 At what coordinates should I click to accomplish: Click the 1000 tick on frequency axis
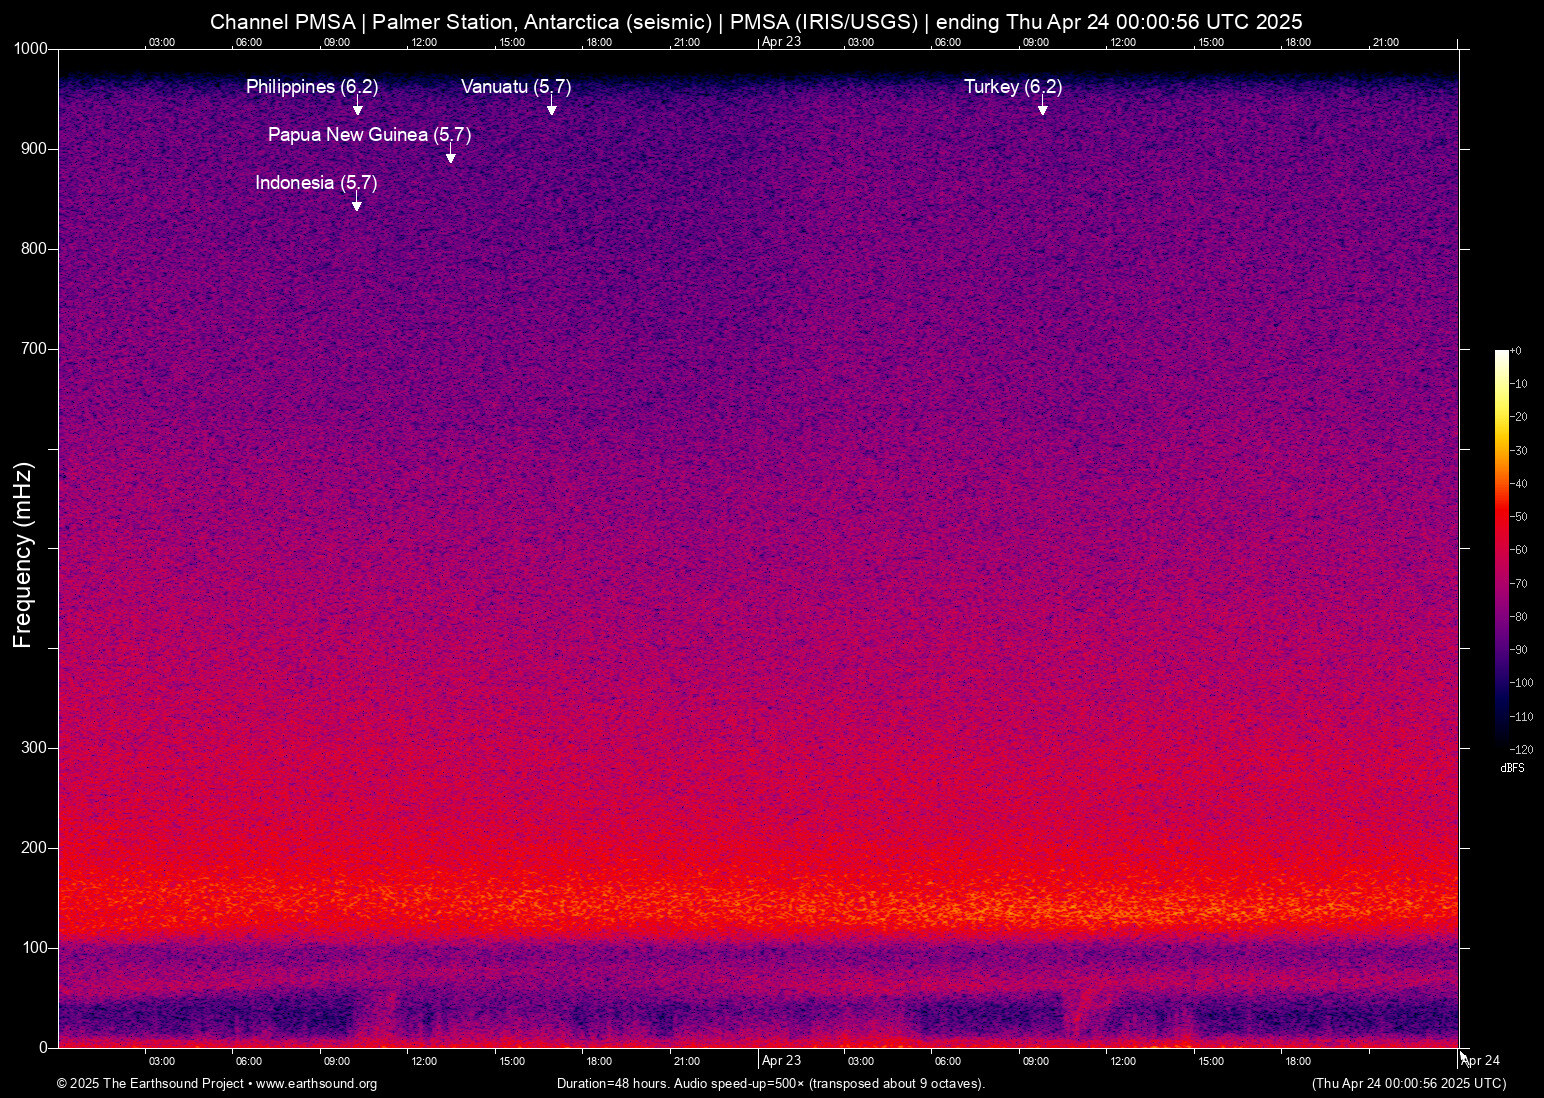30,49
